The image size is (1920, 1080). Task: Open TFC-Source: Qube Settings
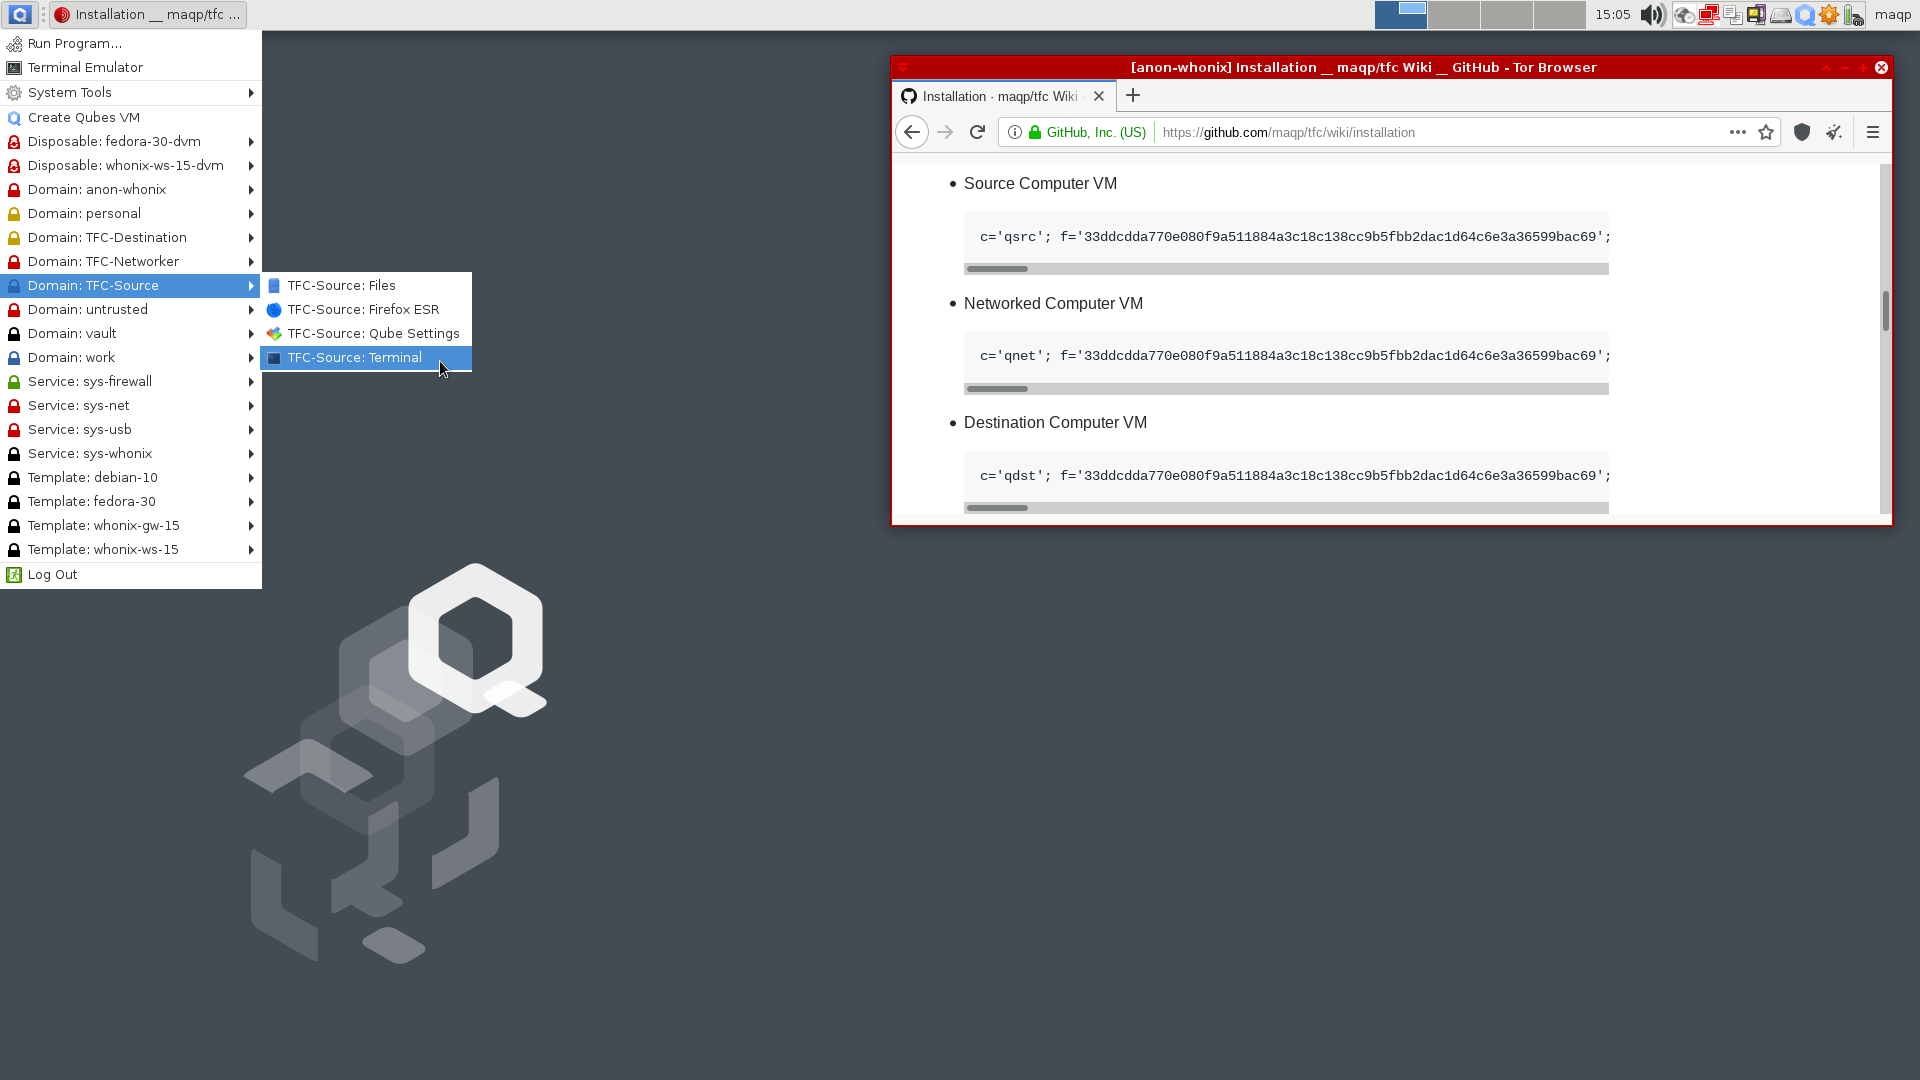pos(373,333)
